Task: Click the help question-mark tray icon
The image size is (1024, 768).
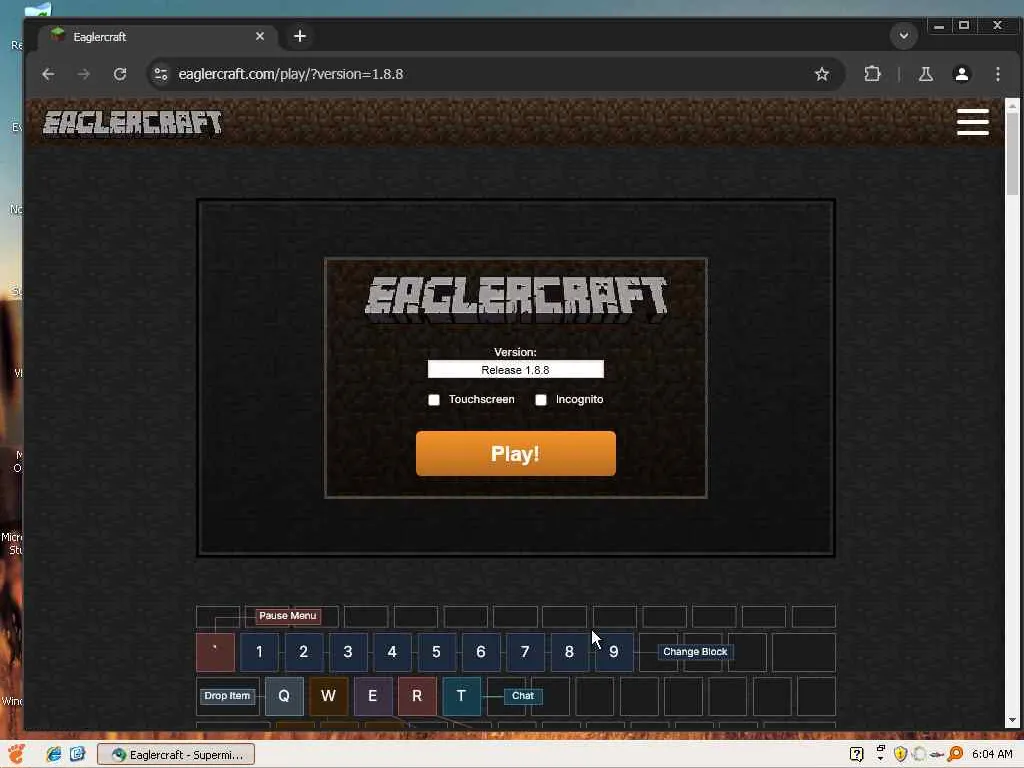Action: [x=856, y=754]
